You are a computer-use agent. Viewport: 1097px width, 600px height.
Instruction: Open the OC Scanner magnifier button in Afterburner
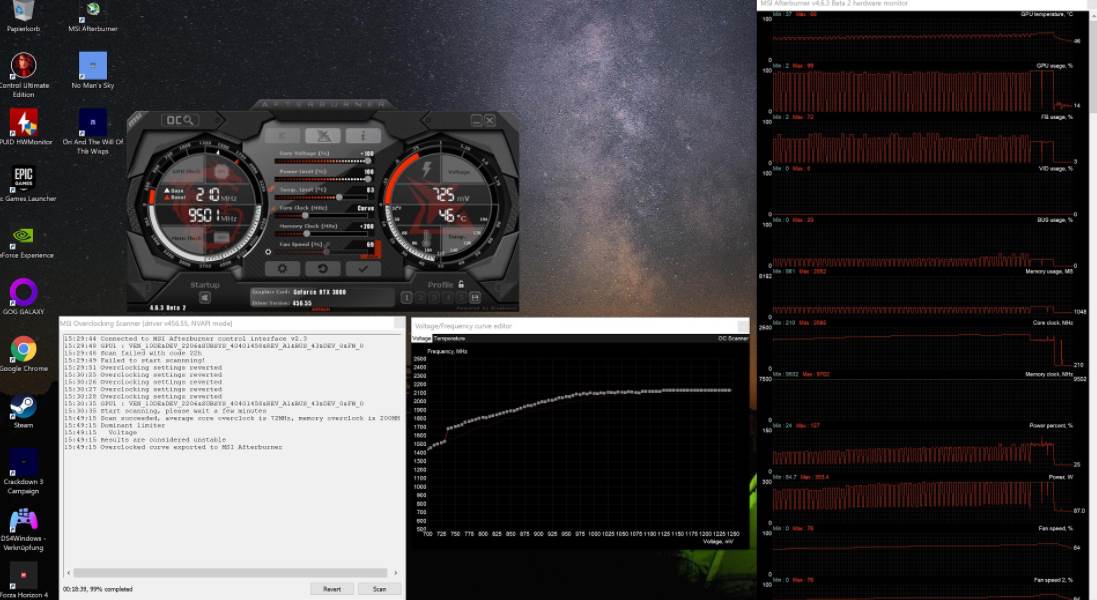[180, 120]
